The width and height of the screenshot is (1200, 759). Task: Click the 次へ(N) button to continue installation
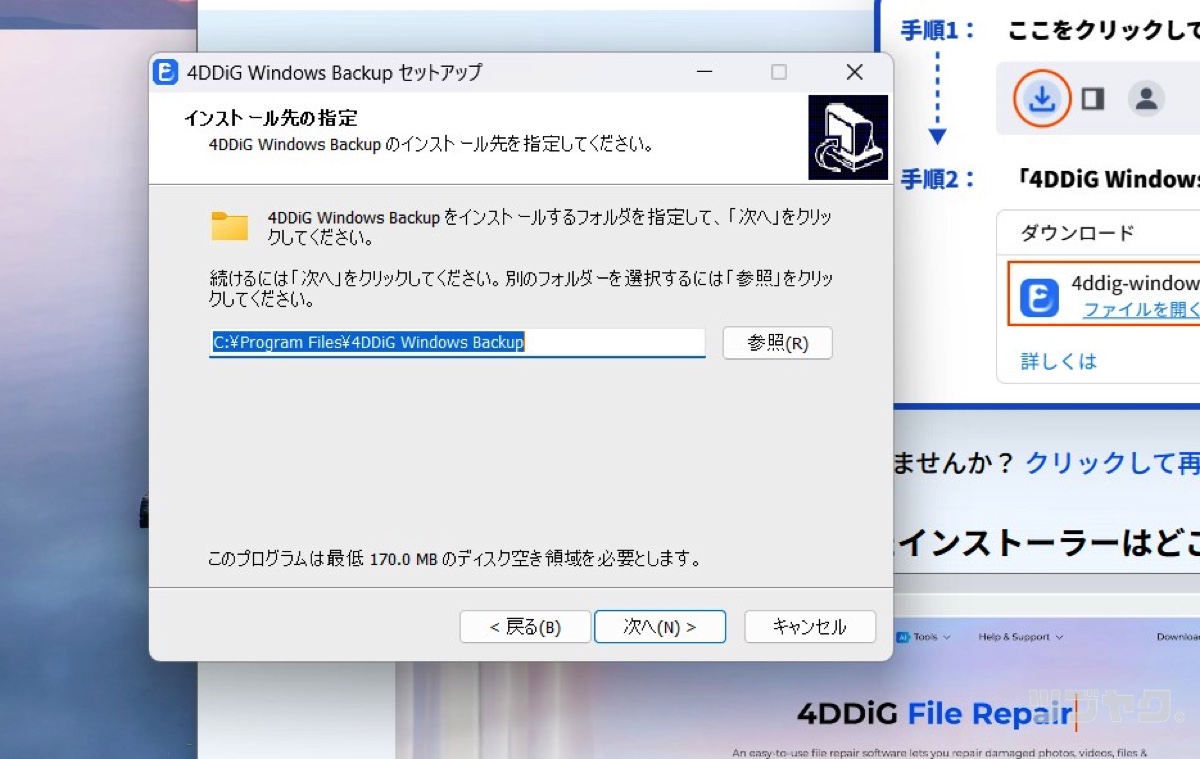[660, 627]
